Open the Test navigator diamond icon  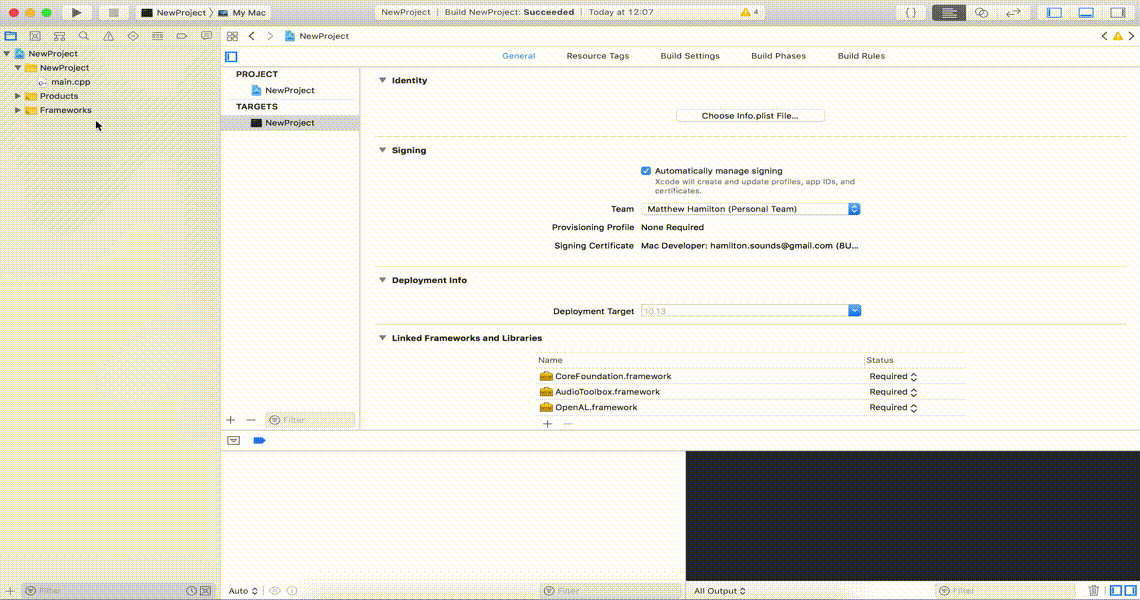133,36
